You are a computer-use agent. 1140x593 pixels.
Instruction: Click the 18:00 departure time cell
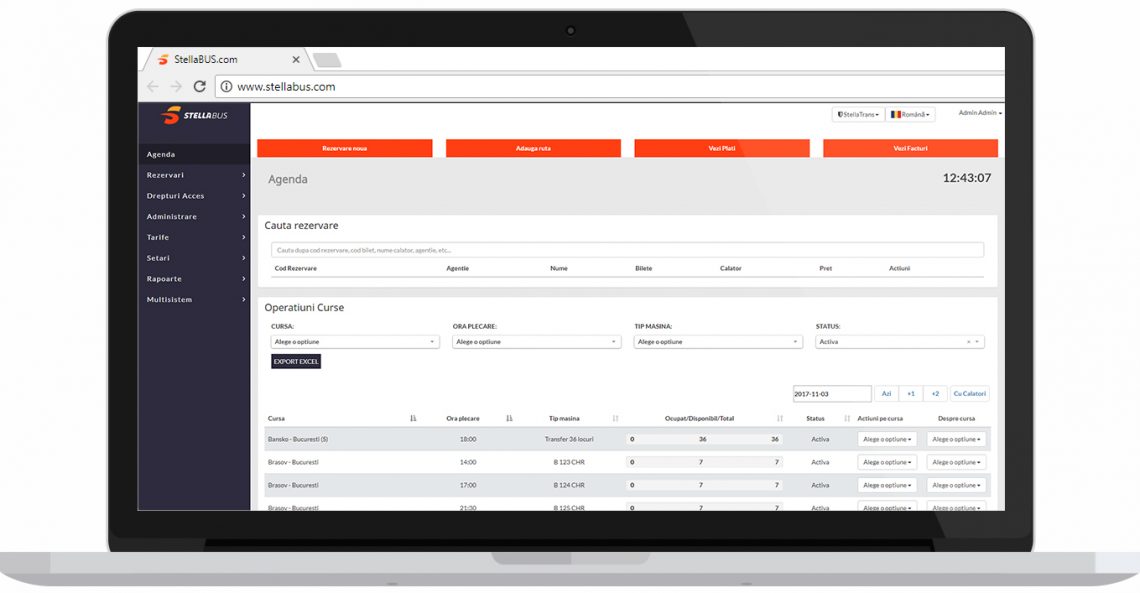[x=468, y=439]
